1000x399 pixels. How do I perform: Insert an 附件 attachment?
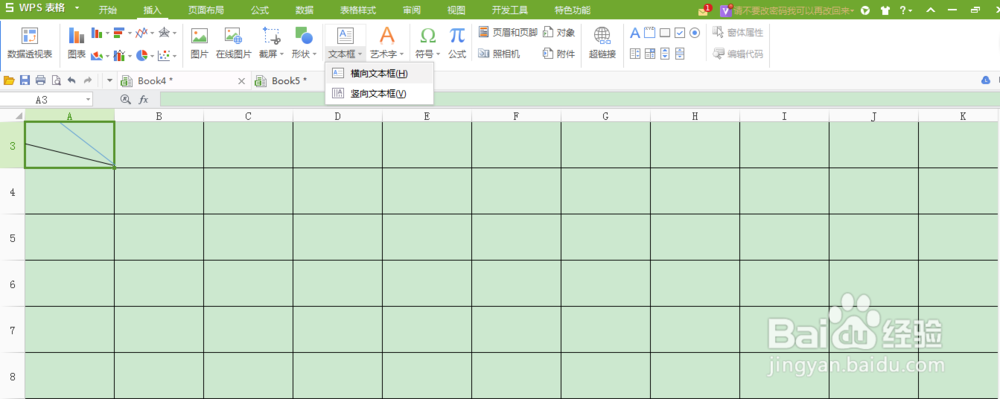559,54
